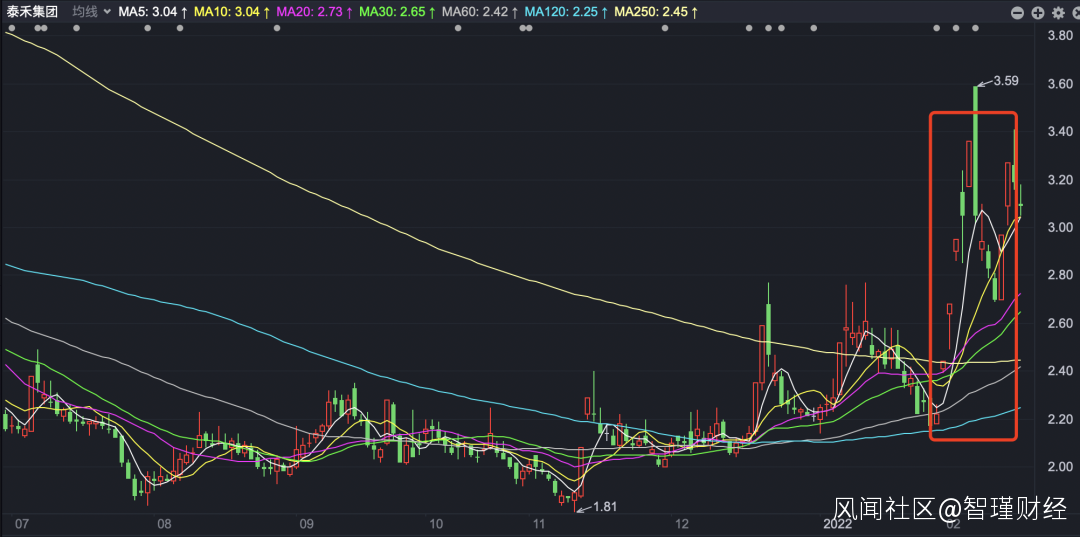Click the 10 month axis label
1080x537 pixels.
tap(437, 525)
